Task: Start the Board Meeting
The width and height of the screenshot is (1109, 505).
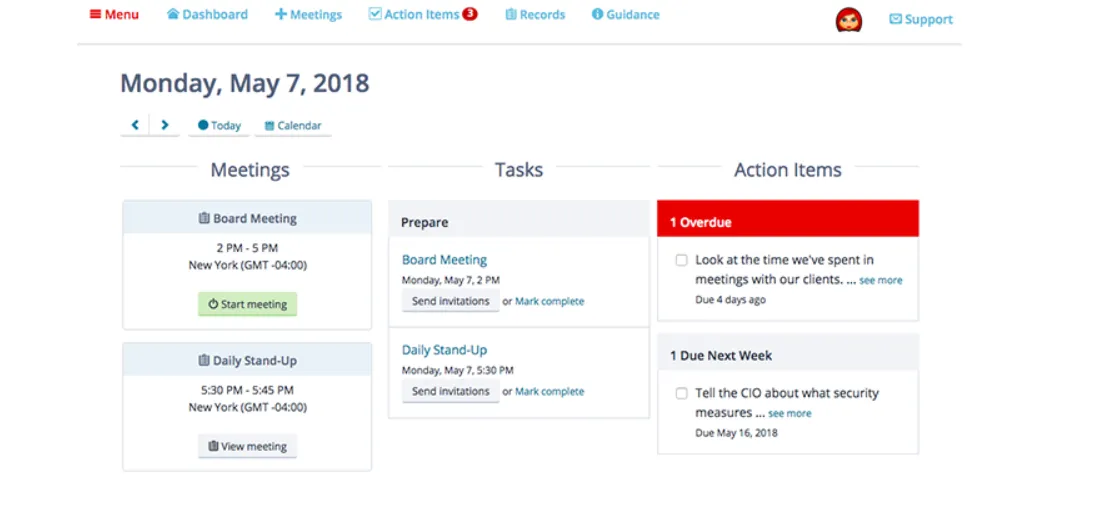Action: (x=248, y=304)
